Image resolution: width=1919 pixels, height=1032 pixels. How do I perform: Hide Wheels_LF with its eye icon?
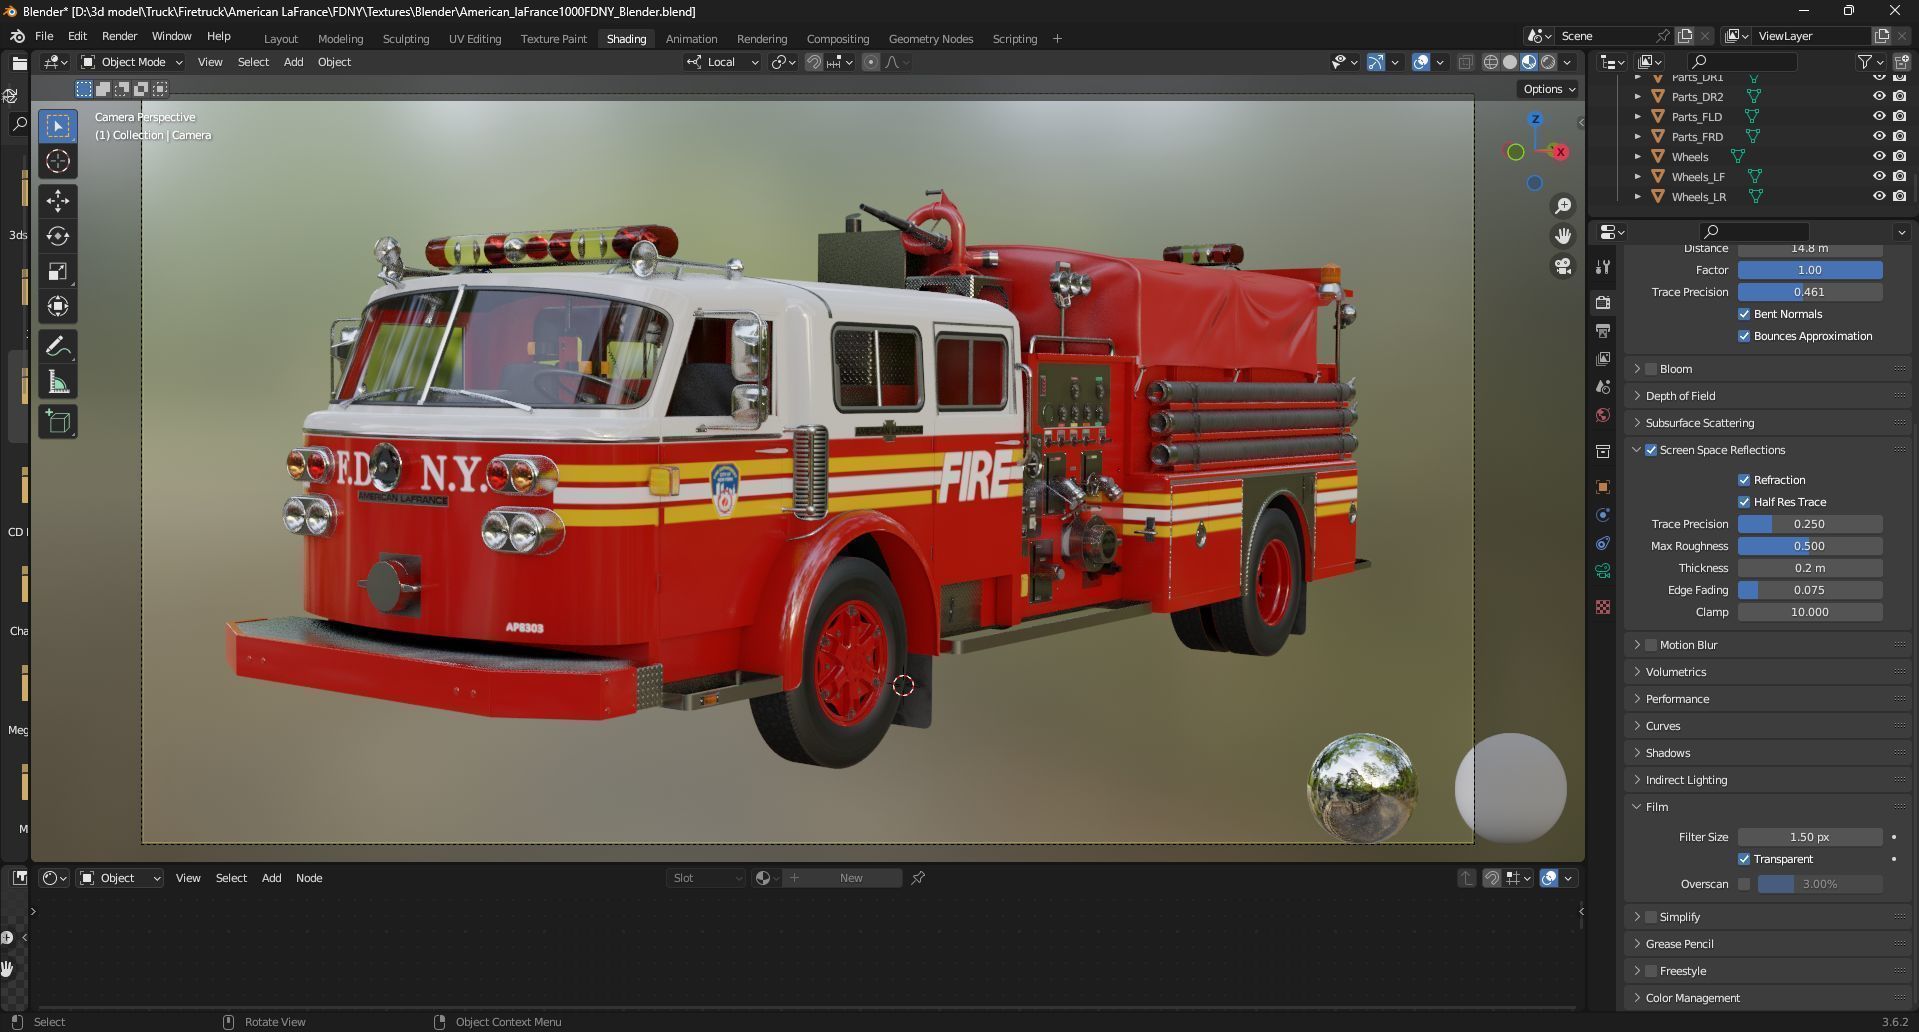click(x=1879, y=176)
